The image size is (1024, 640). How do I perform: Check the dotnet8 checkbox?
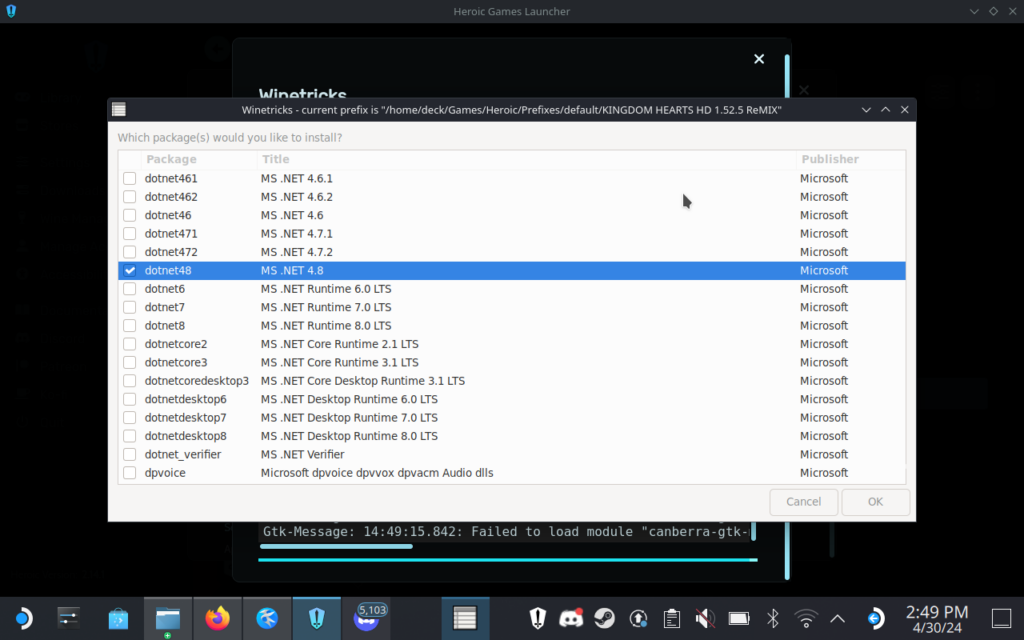click(x=129, y=325)
